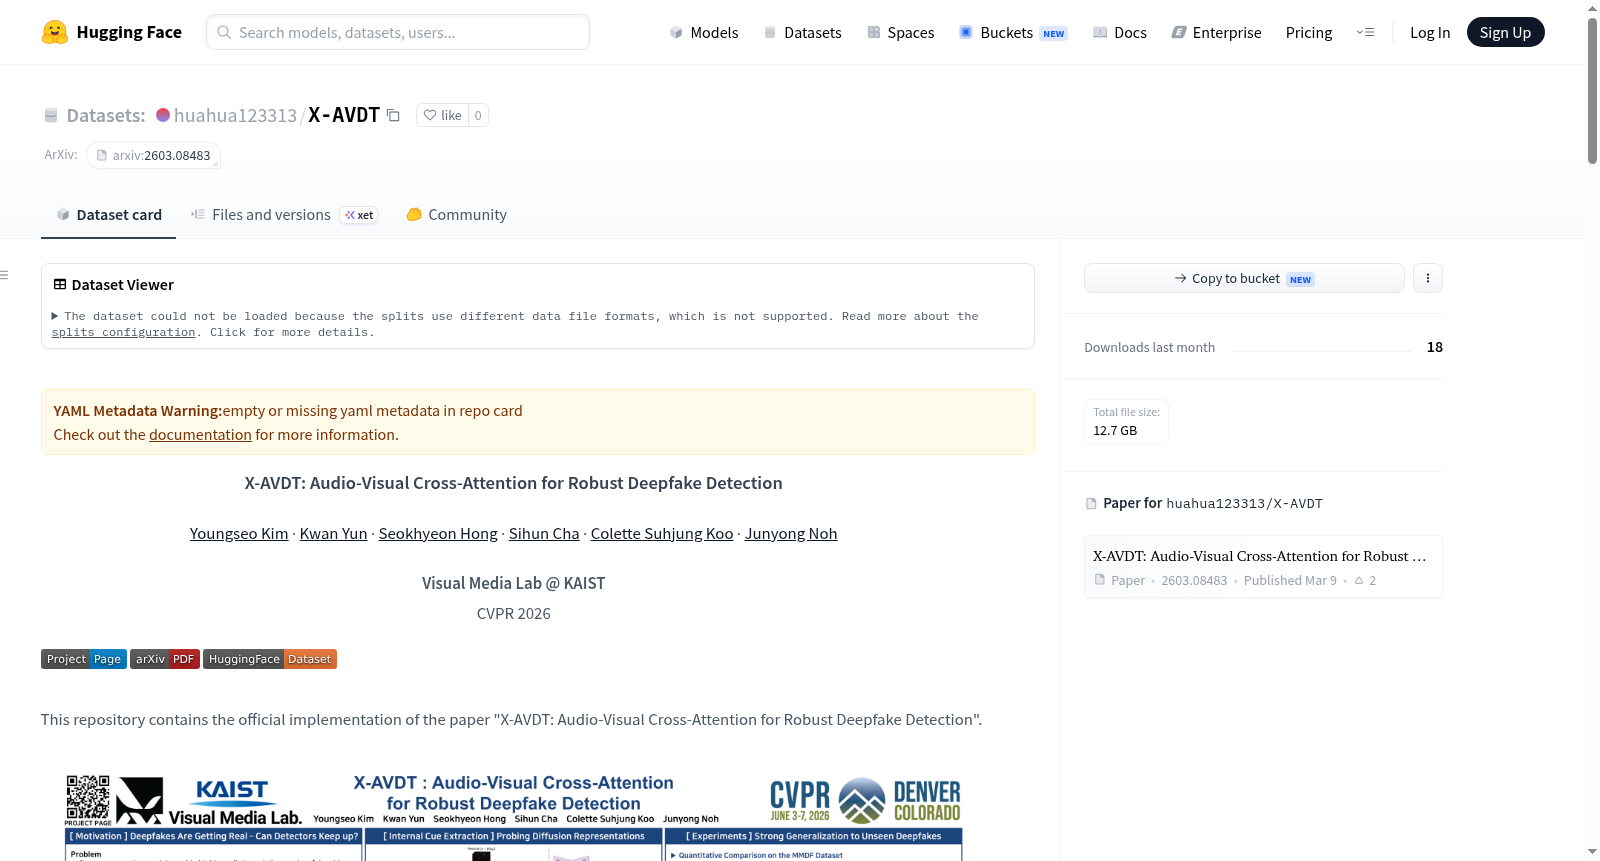Click the 'CVPR 2026' text

point(514,614)
